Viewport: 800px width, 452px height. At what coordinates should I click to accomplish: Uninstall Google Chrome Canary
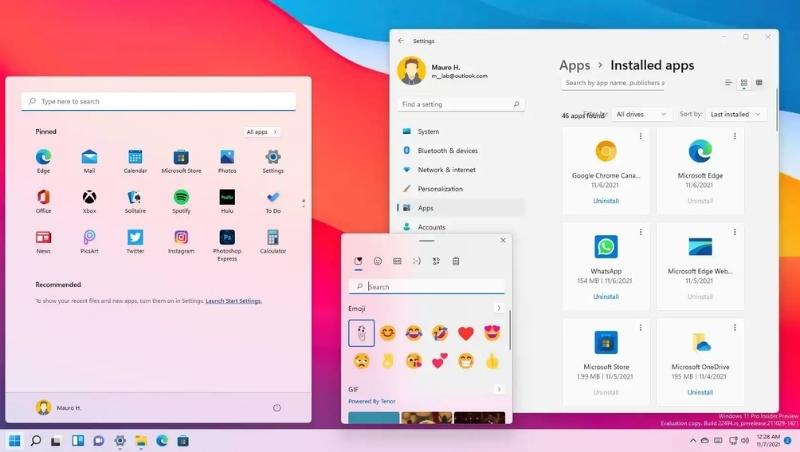pyautogui.click(x=606, y=201)
